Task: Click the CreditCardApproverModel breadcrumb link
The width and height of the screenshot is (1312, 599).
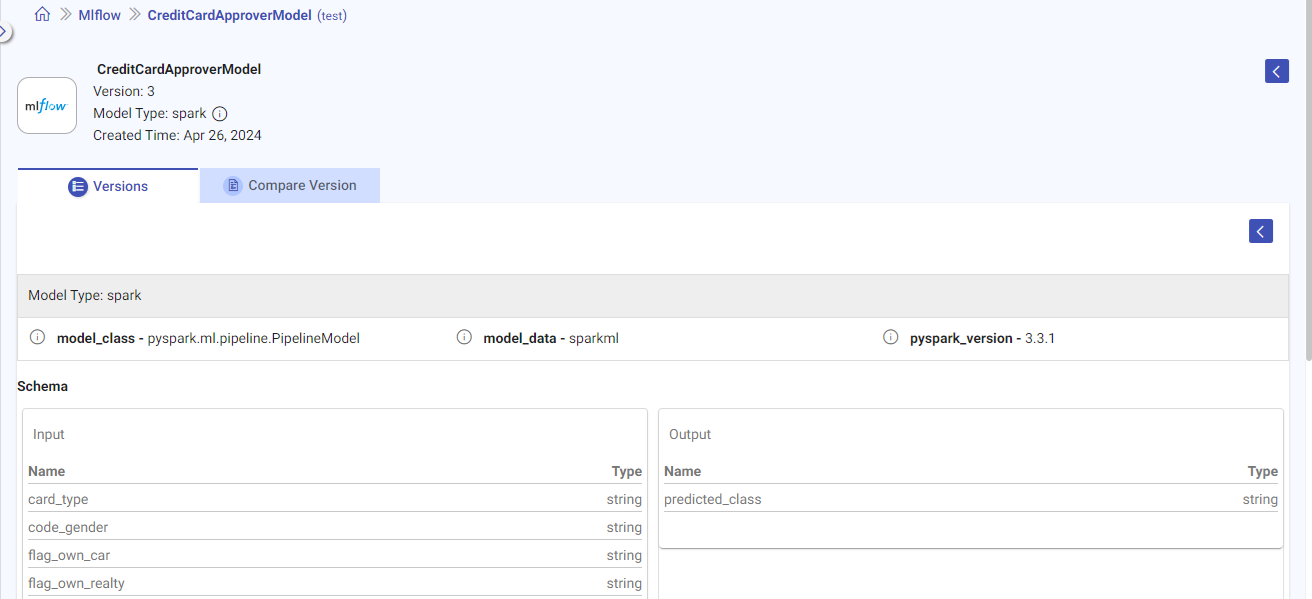Action: pyautogui.click(x=227, y=14)
